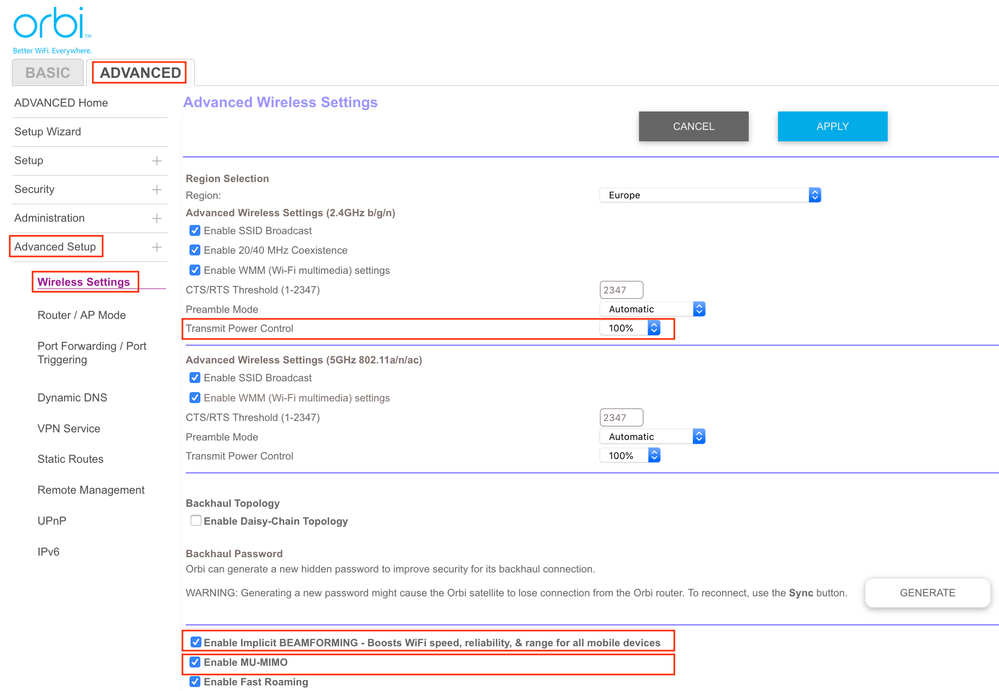Expand the Setup section plus icon

157,161
